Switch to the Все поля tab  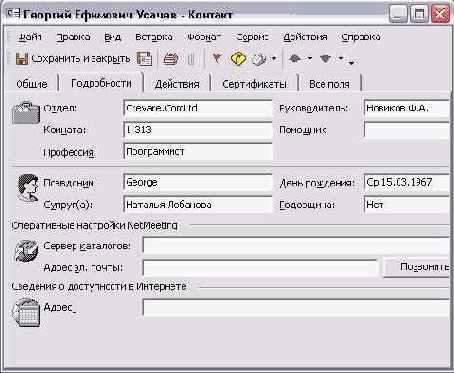coord(329,84)
